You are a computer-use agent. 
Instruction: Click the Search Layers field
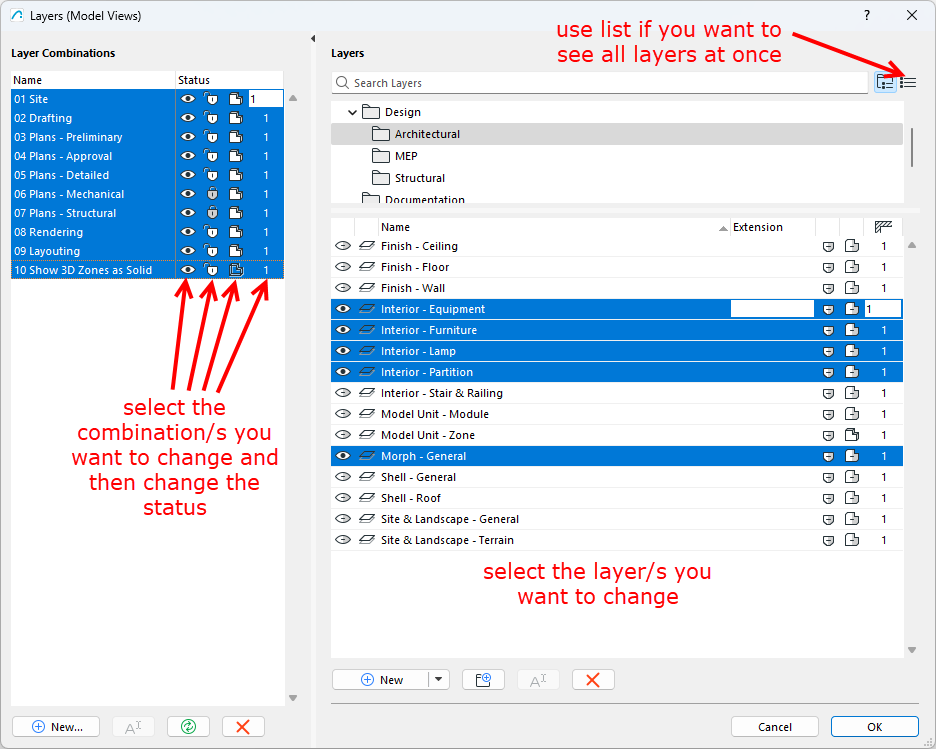click(599, 83)
